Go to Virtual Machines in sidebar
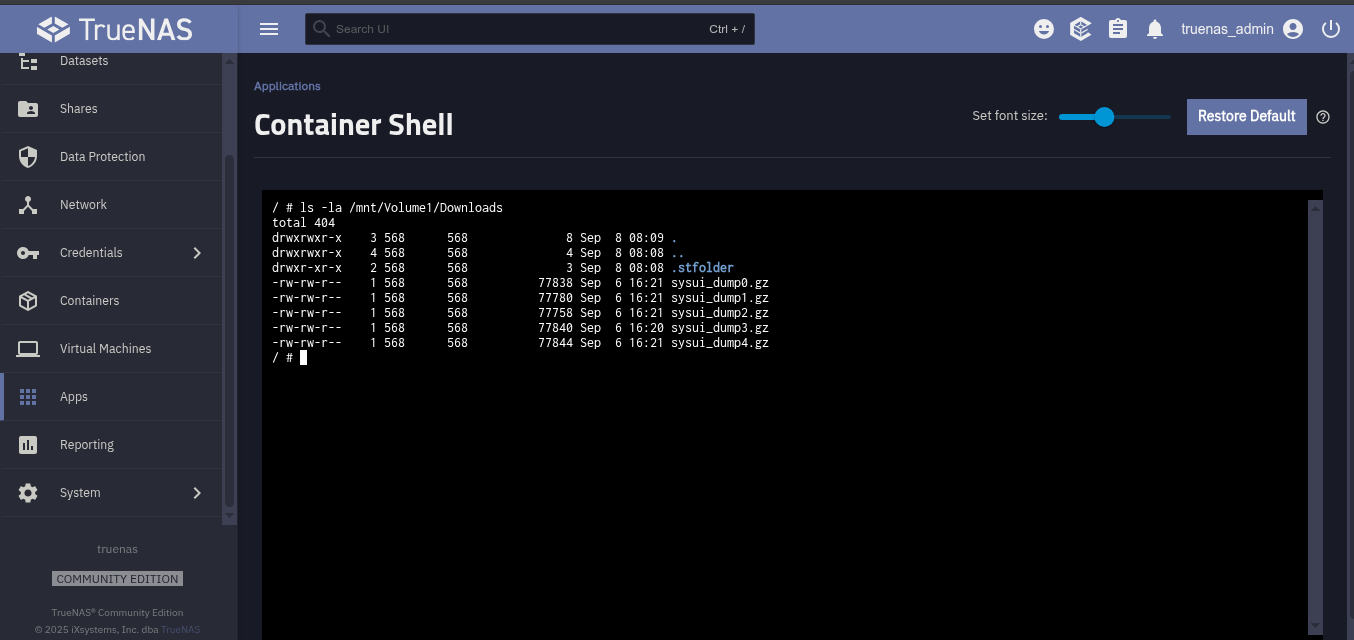The width and height of the screenshot is (1354, 640). (105, 349)
